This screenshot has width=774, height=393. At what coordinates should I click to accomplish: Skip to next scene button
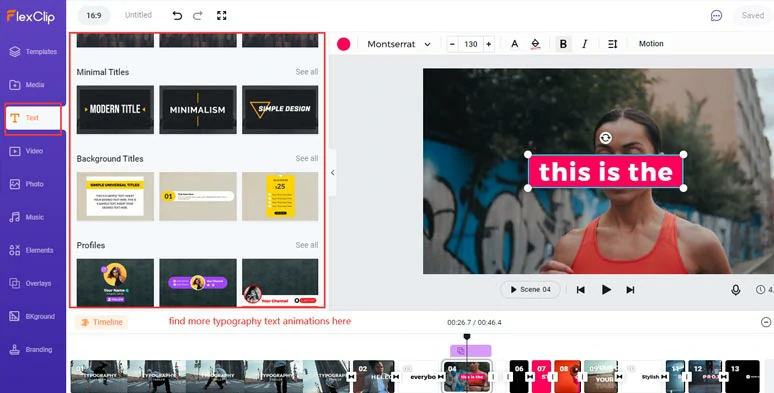click(x=630, y=290)
